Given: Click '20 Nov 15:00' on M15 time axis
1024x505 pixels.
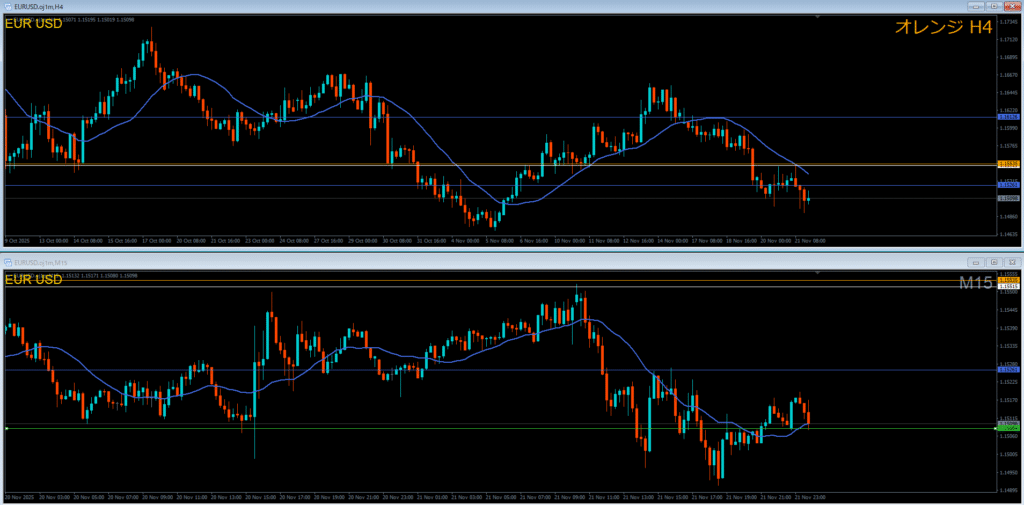Looking at the screenshot, I should coord(259,497).
